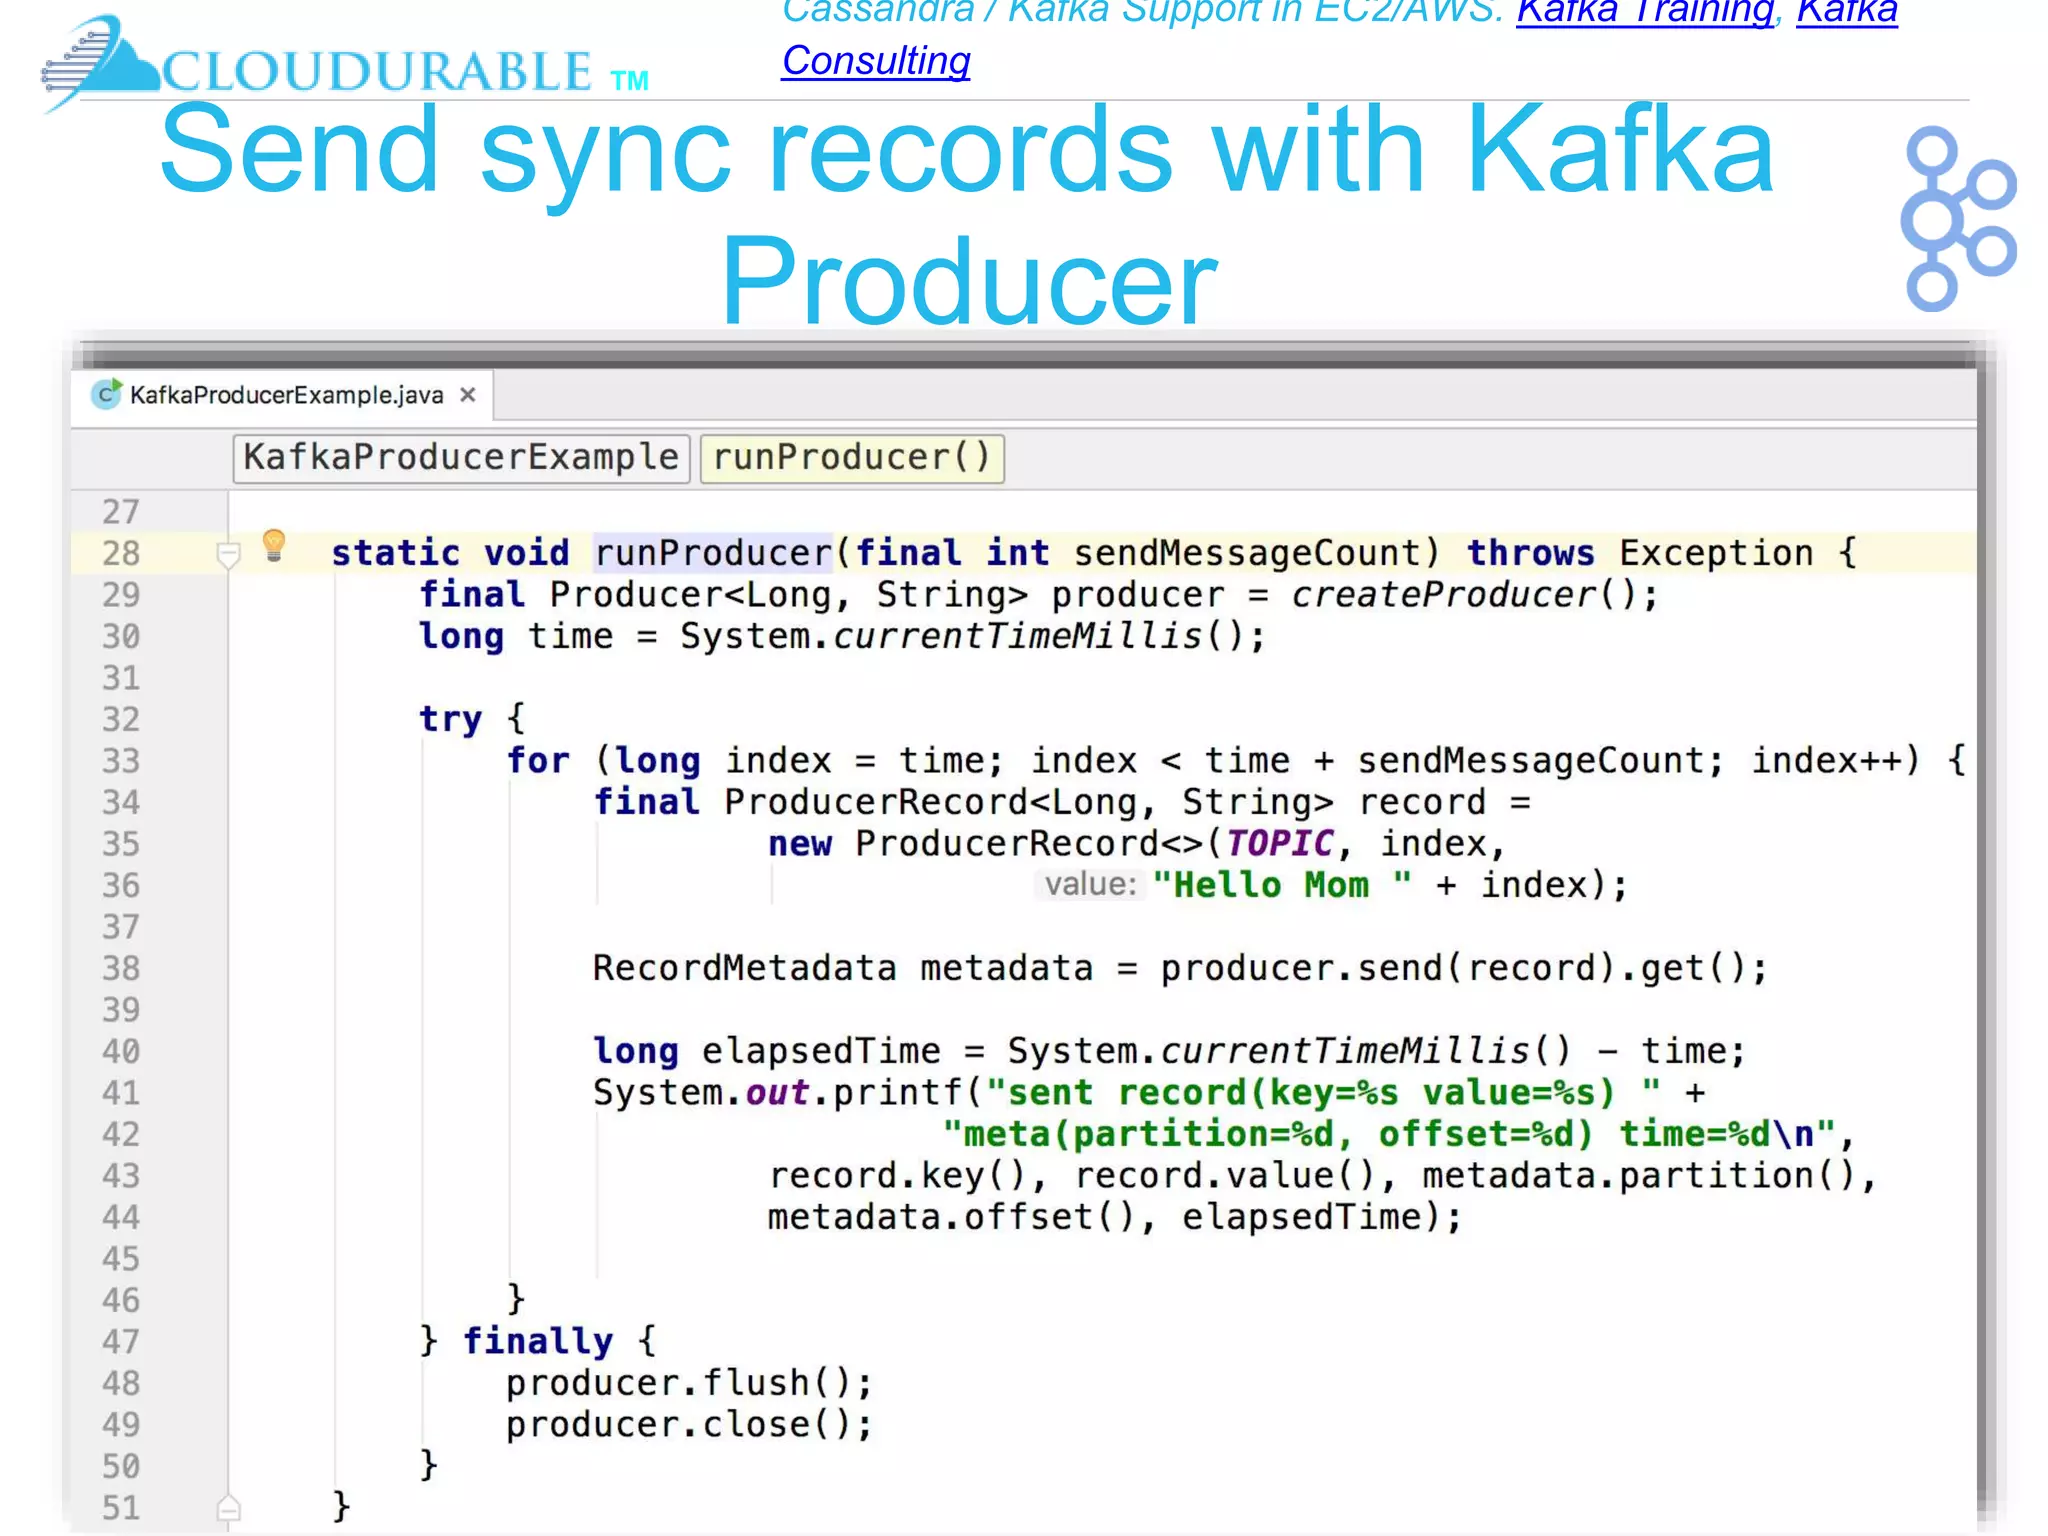
Task: Click the fold end marker at line 51
Action: coord(228,1507)
